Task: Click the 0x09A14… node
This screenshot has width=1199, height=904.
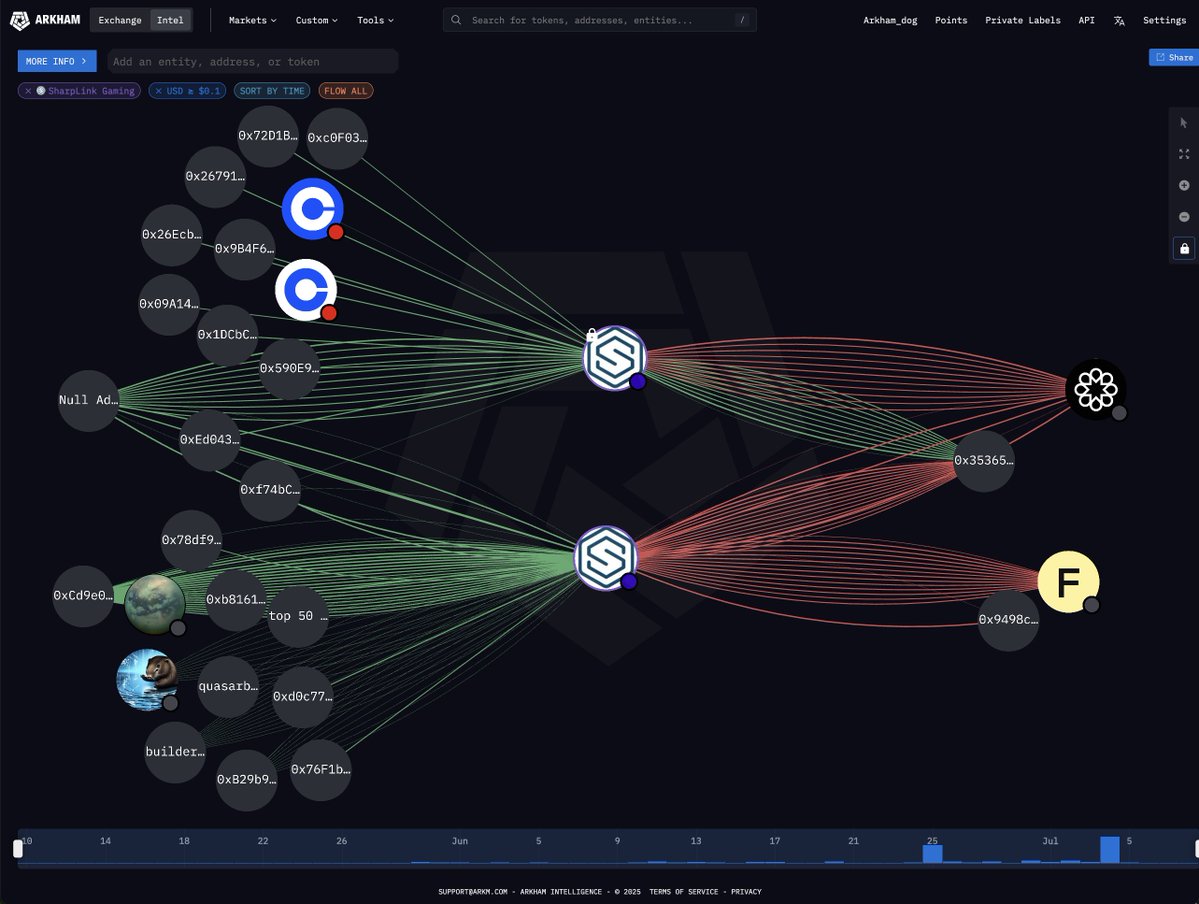Action: pyautogui.click(x=168, y=304)
